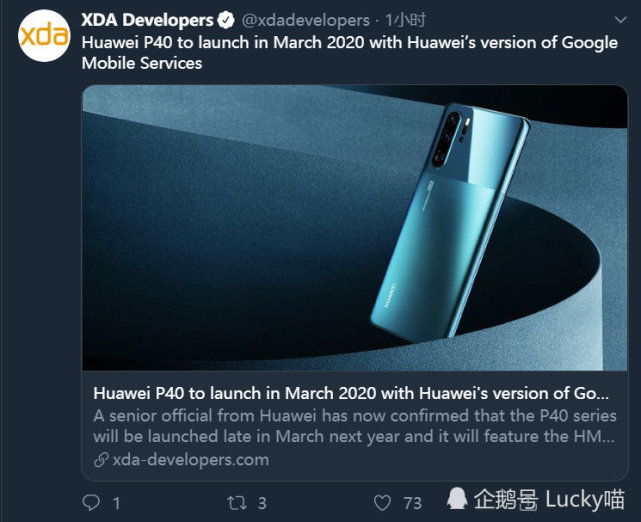Screen dimensions: 641x522
Task: Click the reply speech bubble icon
Action: (x=91, y=503)
